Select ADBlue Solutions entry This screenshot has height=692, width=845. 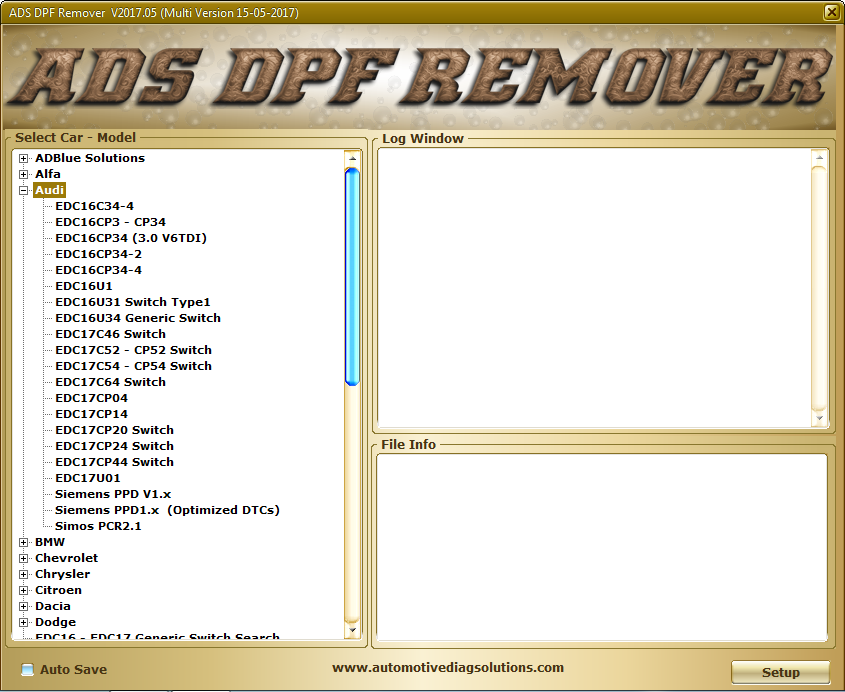point(90,158)
